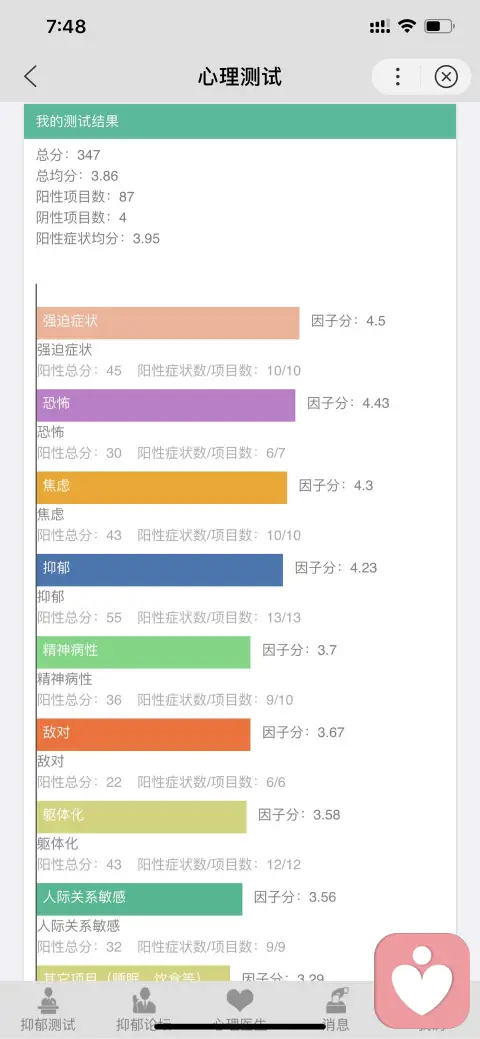Select the light green 精神病性 bar
Viewport: 480px width, 1039px height.
144,652
